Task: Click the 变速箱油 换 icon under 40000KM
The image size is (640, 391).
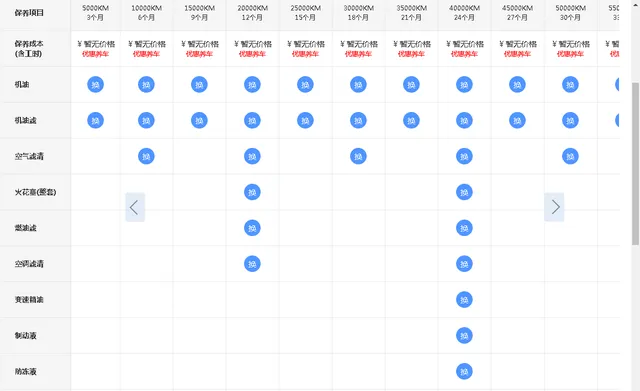Action: (464, 300)
